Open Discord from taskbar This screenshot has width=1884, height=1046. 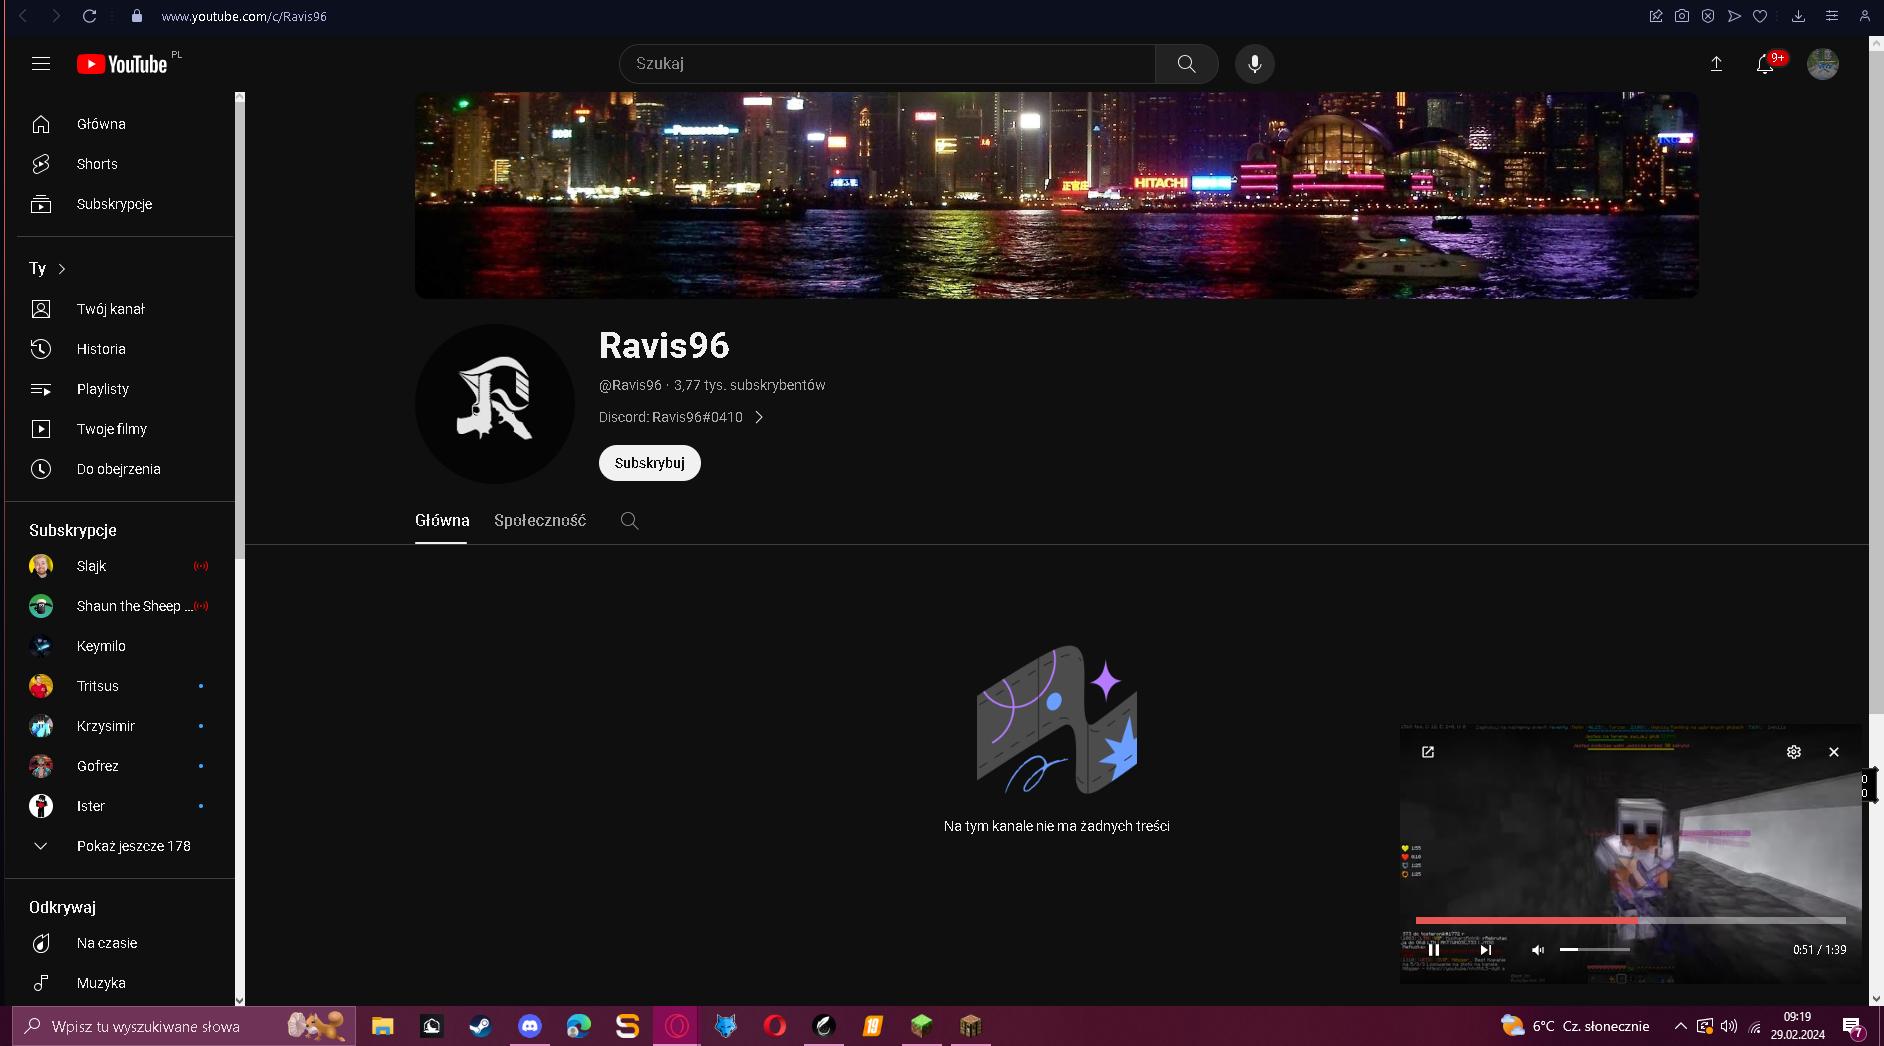(530, 1026)
